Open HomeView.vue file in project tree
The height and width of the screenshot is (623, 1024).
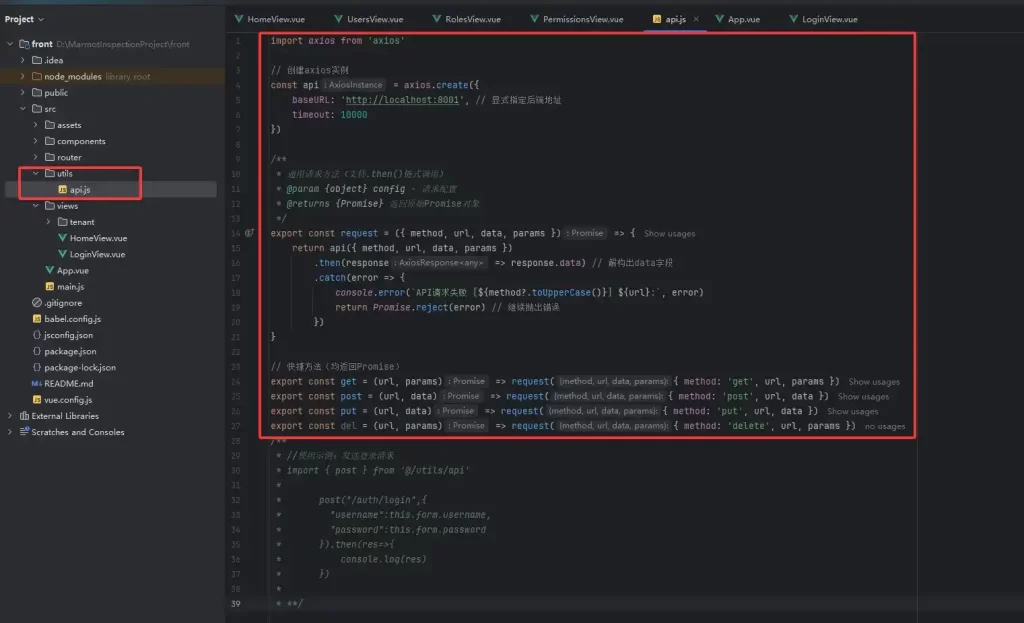(x=97, y=238)
